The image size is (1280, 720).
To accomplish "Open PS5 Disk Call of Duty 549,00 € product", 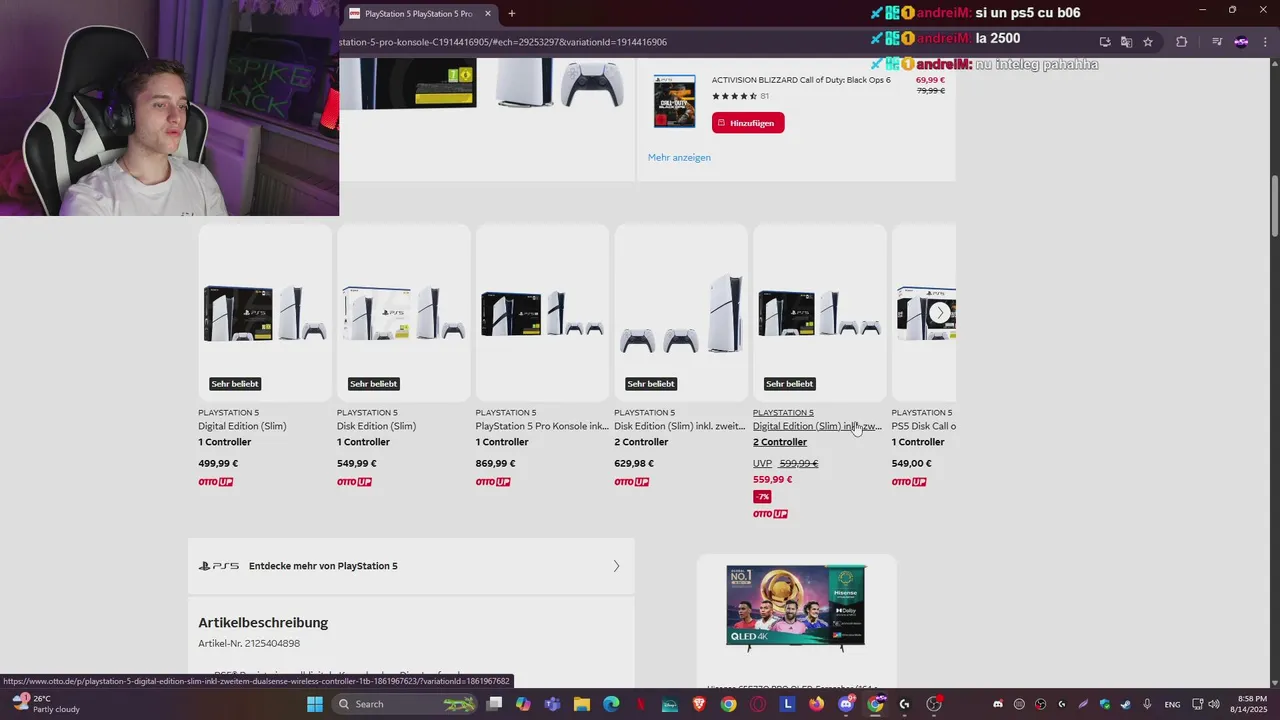I will (x=923, y=426).
